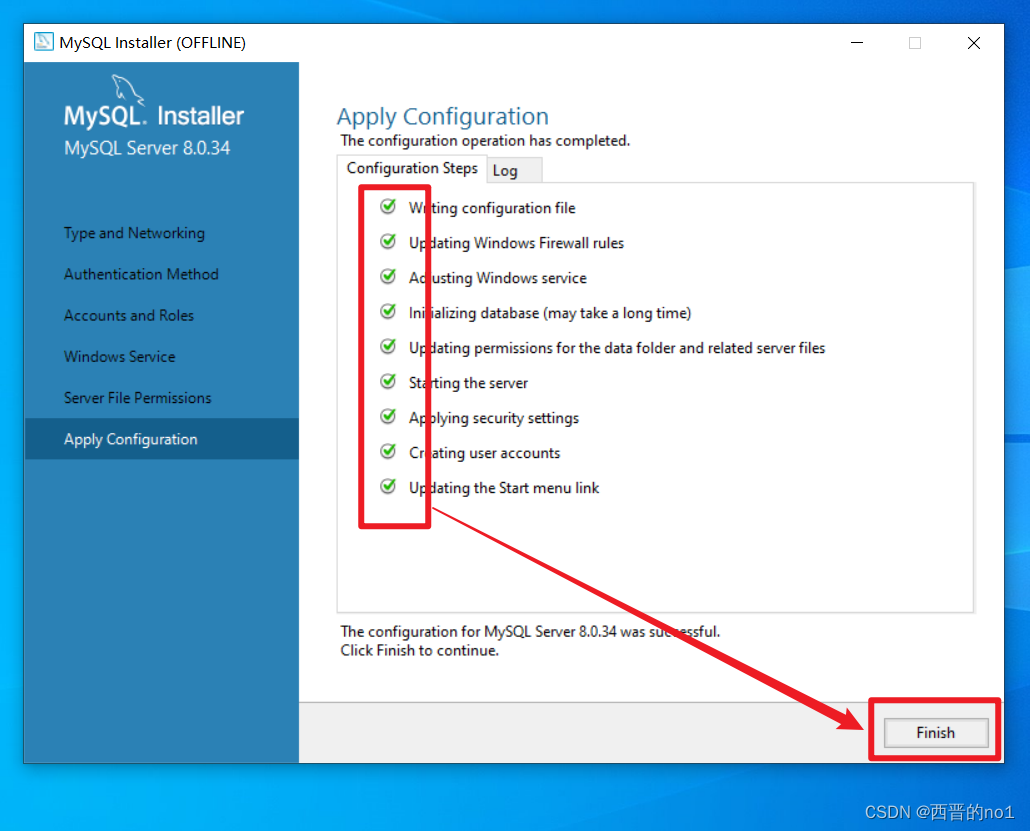Select Apply Configuration sidebar step
The width and height of the screenshot is (1030, 831).
pyautogui.click(x=162, y=439)
